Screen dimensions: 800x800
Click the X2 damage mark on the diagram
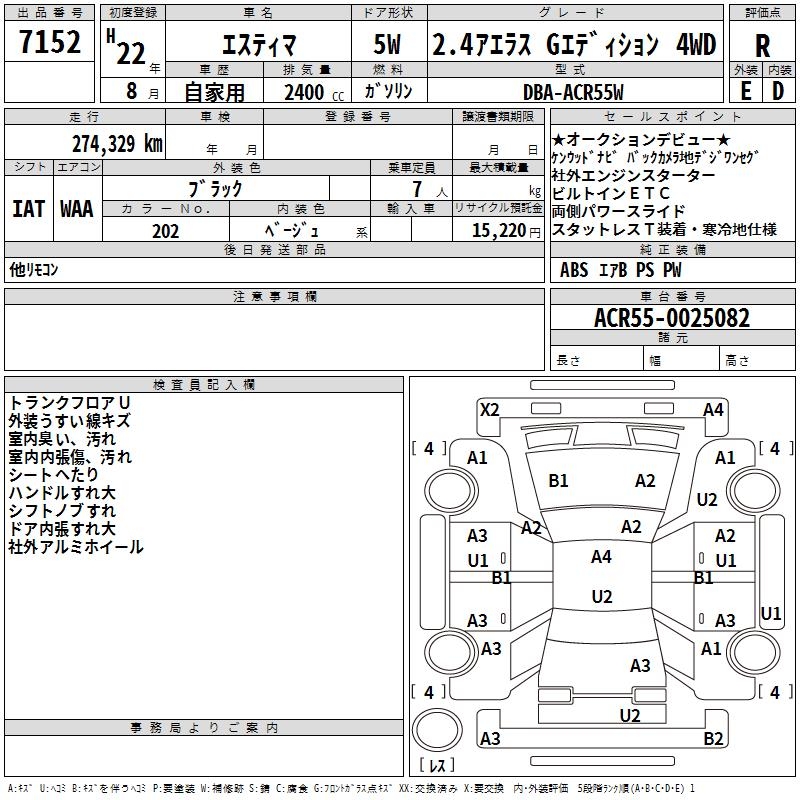pyautogui.click(x=490, y=410)
